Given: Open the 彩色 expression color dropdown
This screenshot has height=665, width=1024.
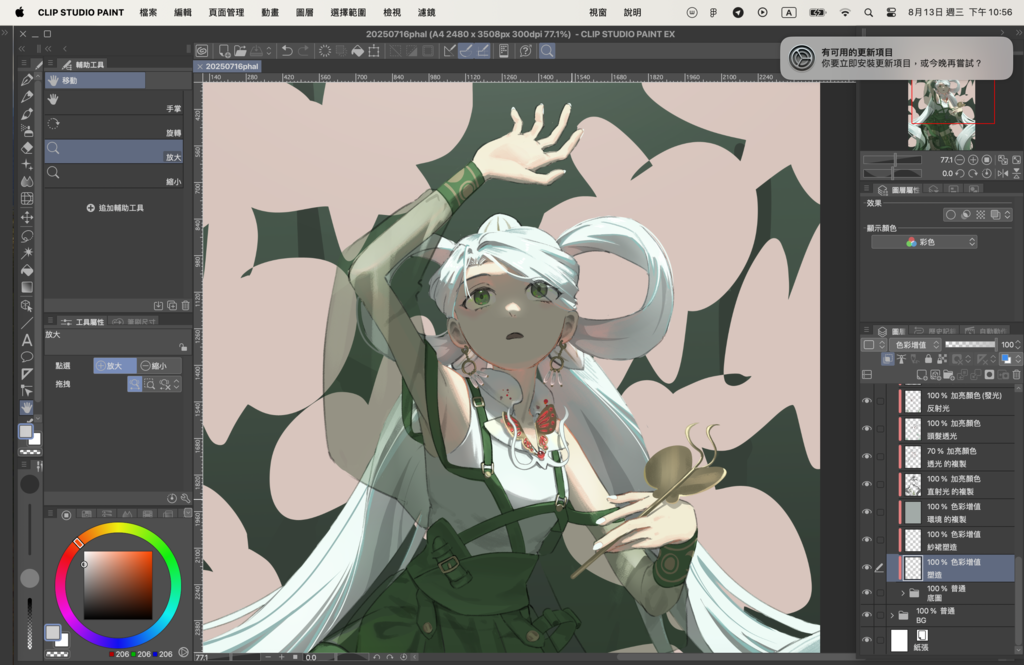Looking at the screenshot, I should 924,242.
